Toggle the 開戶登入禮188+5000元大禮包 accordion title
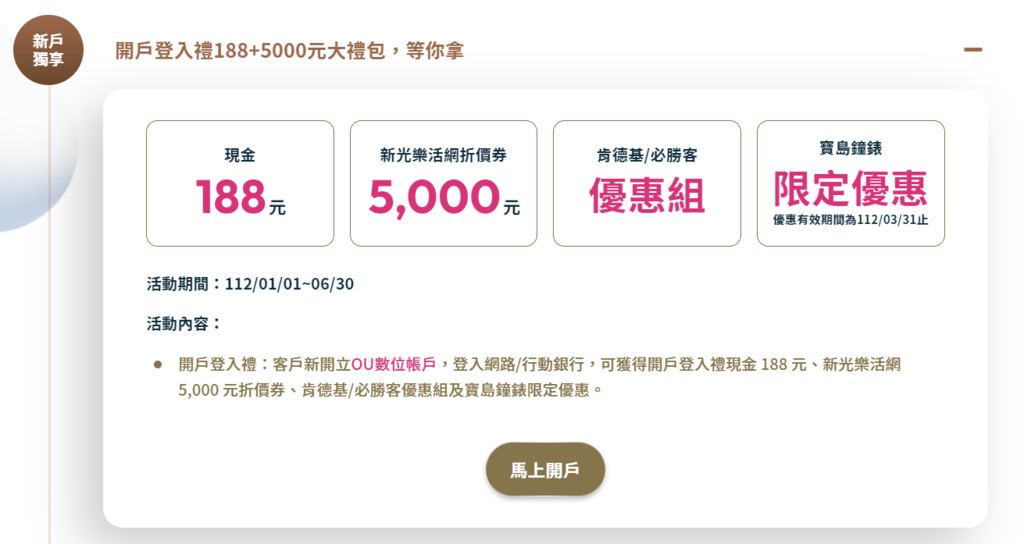Image resolution: width=1024 pixels, height=544 pixels. 289,51
